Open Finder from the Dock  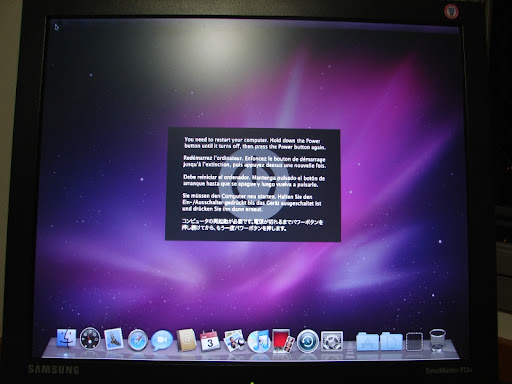pyautogui.click(x=66, y=339)
